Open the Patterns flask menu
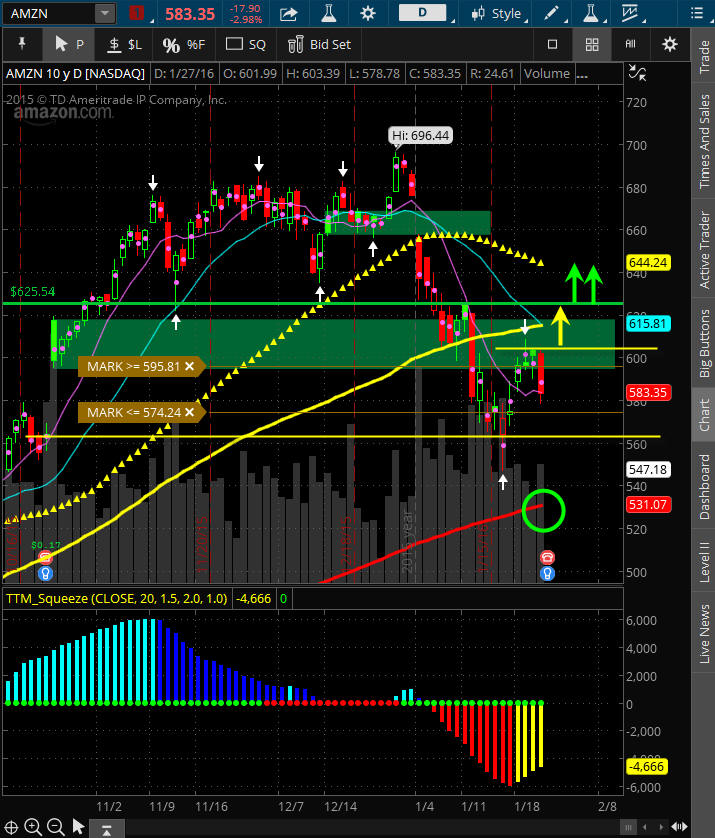 tap(590, 13)
